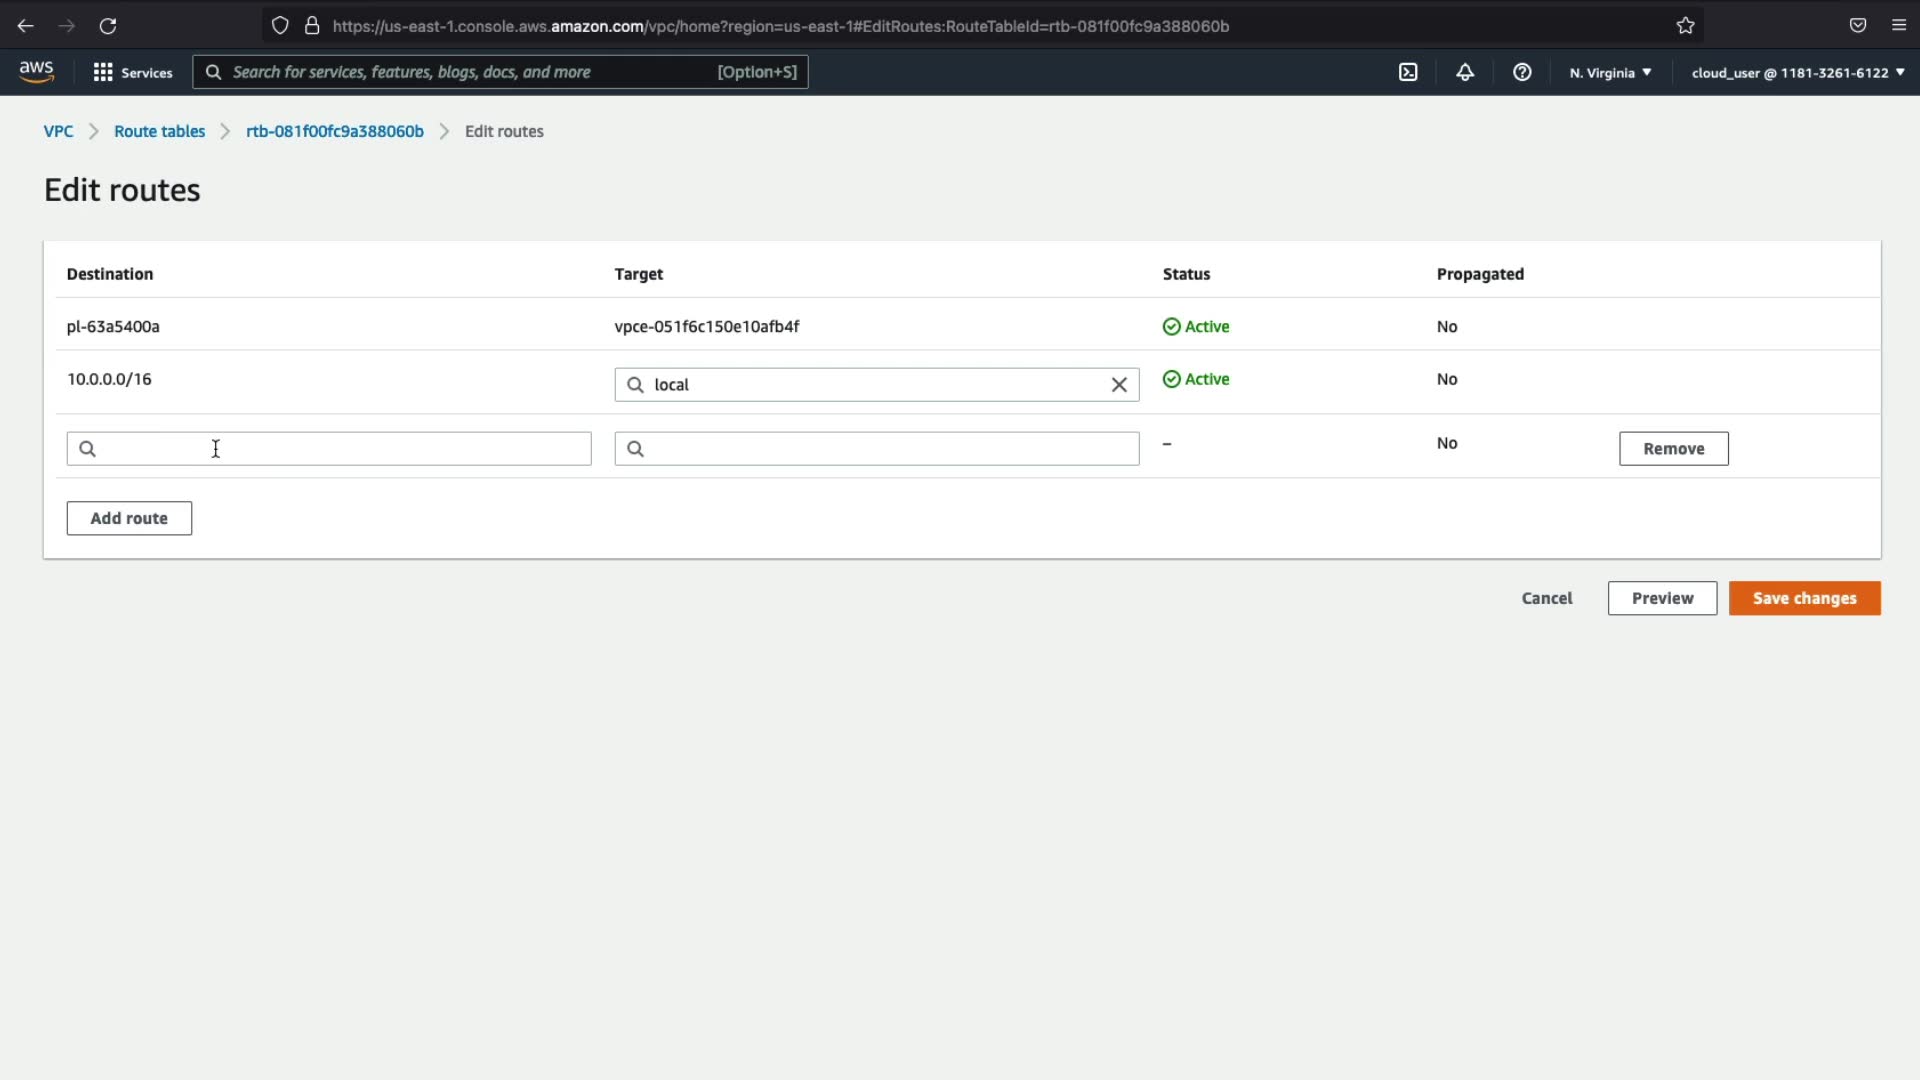The height and width of the screenshot is (1080, 1920).
Task: Expand the N. Virginia region dropdown
Action: pos(1610,72)
